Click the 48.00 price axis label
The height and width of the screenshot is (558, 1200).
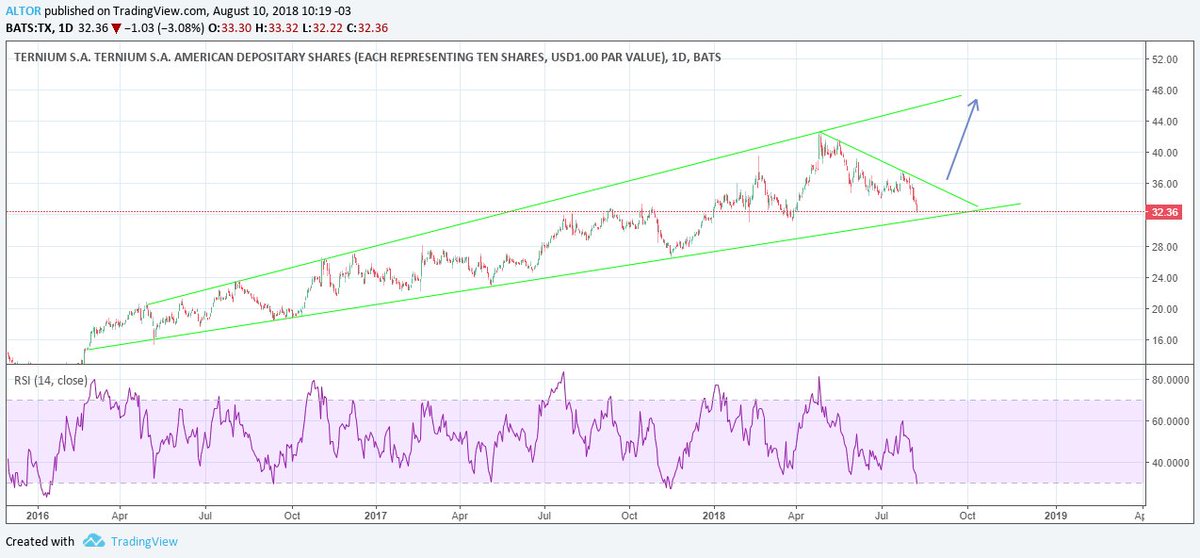pos(1166,90)
